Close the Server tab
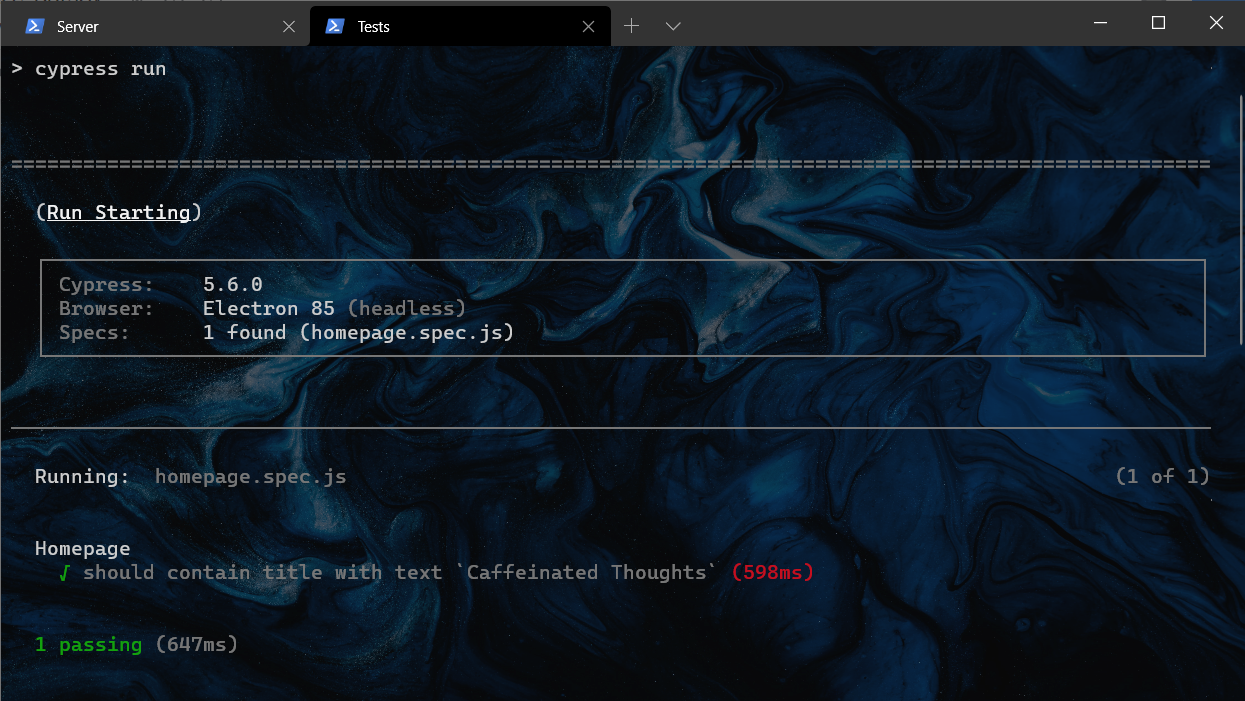This screenshot has width=1245, height=701. (x=289, y=26)
